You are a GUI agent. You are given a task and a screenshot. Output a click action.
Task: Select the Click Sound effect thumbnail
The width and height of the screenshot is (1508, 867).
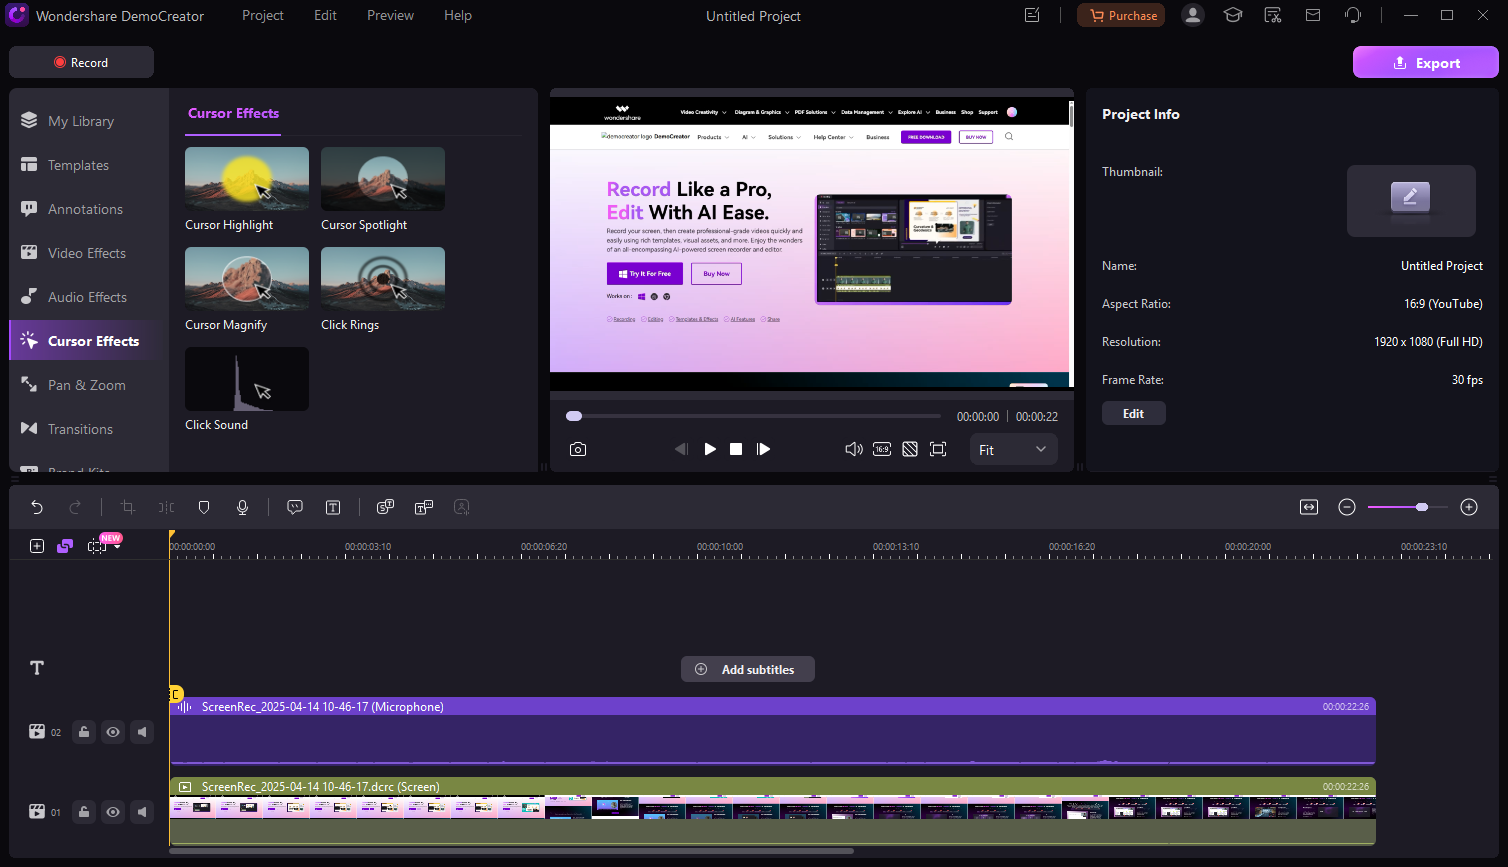[x=247, y=379]
